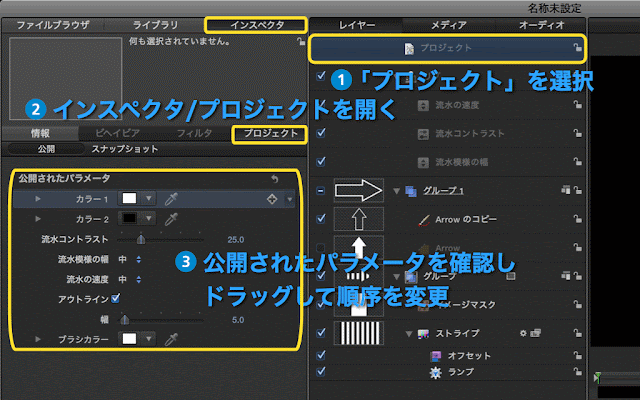Click the document icon in the プロジェクト row

409,49
